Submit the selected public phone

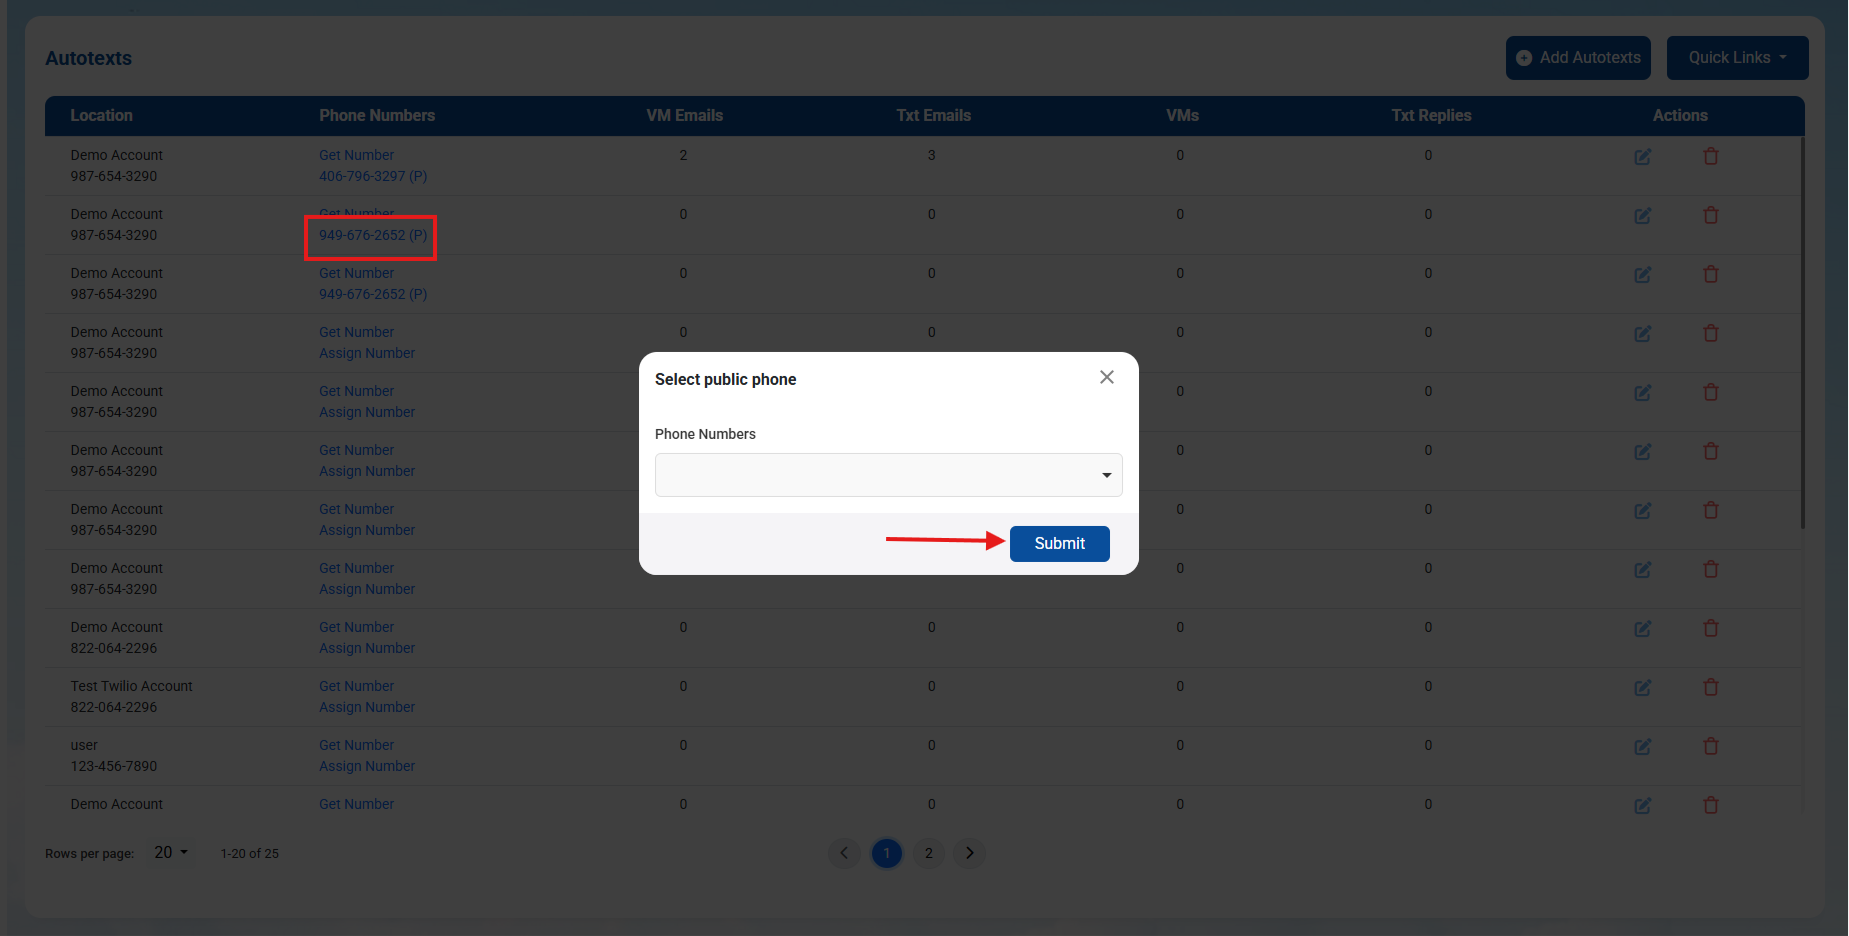[1059, 544]
